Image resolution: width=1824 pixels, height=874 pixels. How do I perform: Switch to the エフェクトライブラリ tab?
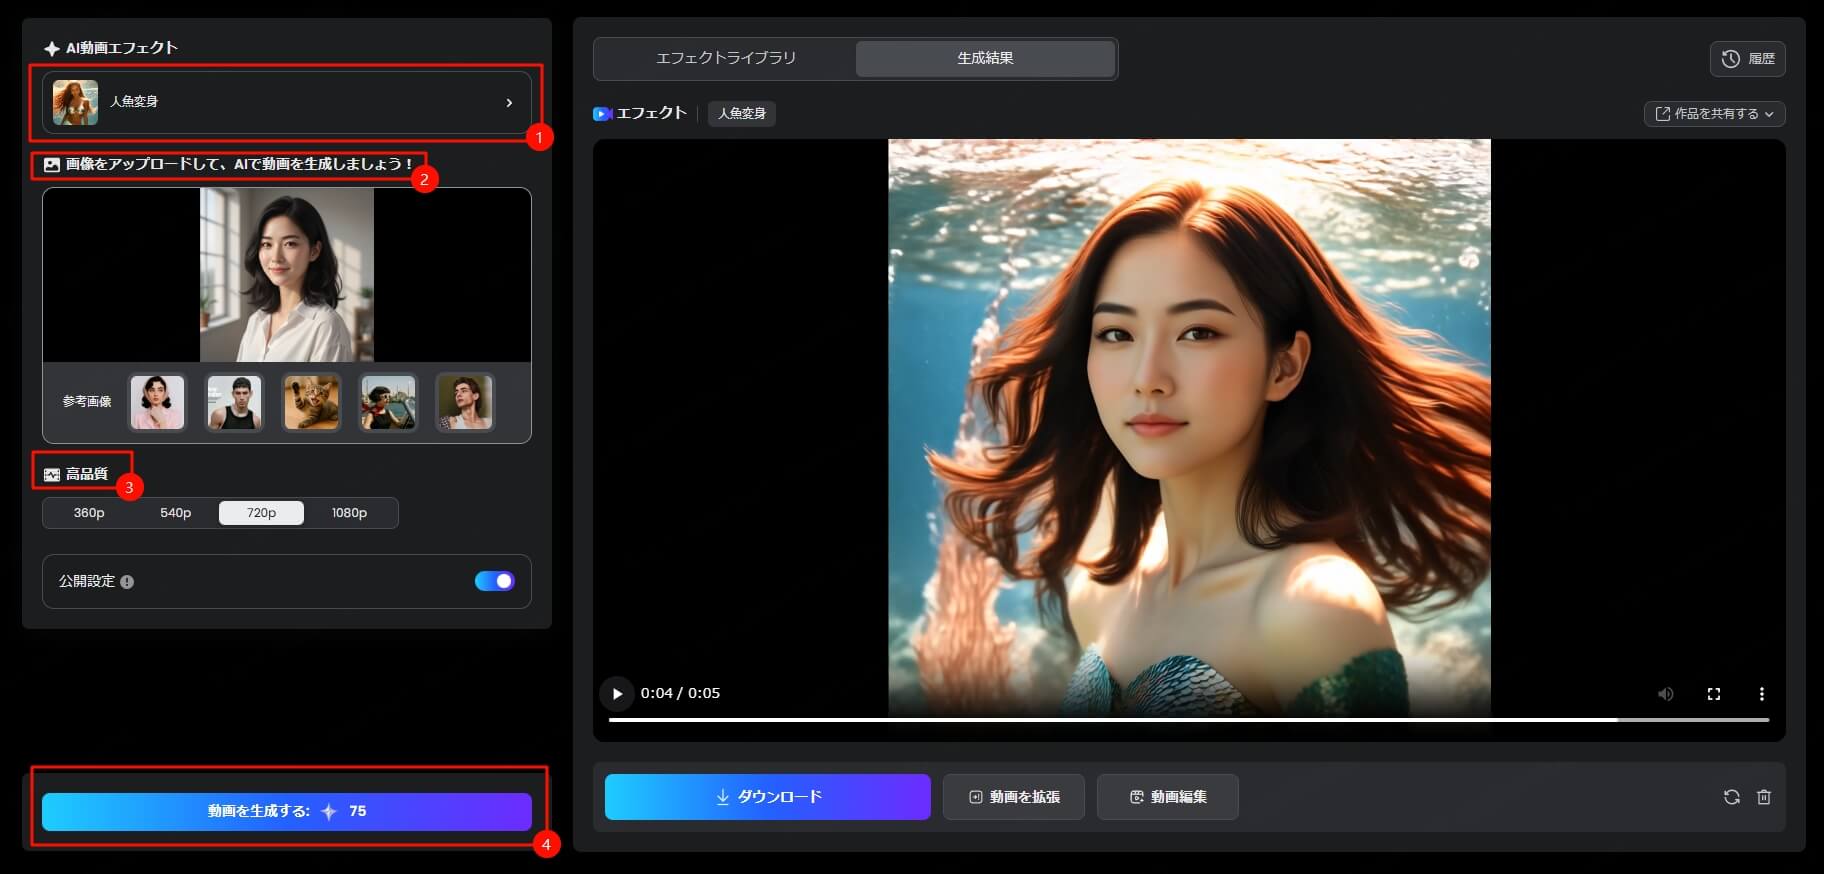click(726, 58)
